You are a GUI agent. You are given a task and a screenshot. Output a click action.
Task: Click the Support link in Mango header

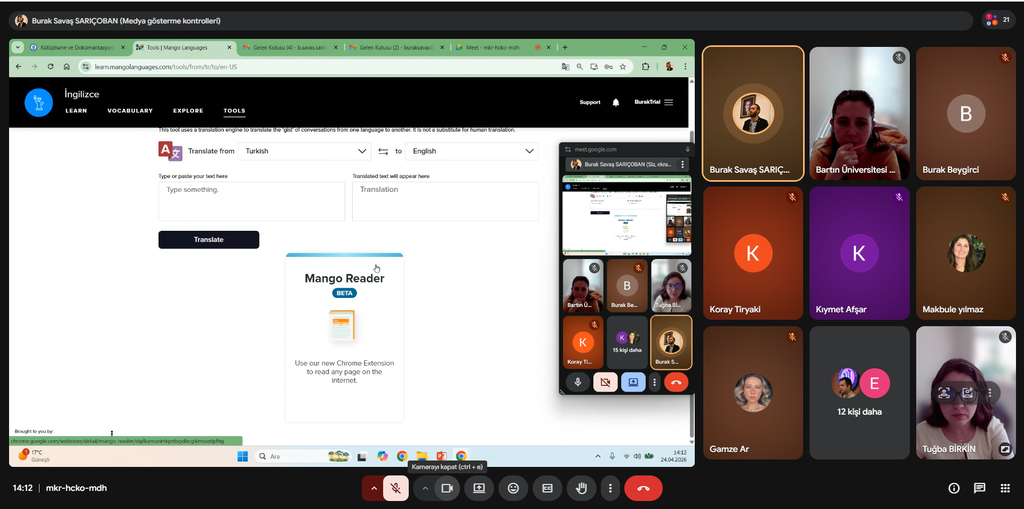590,102
